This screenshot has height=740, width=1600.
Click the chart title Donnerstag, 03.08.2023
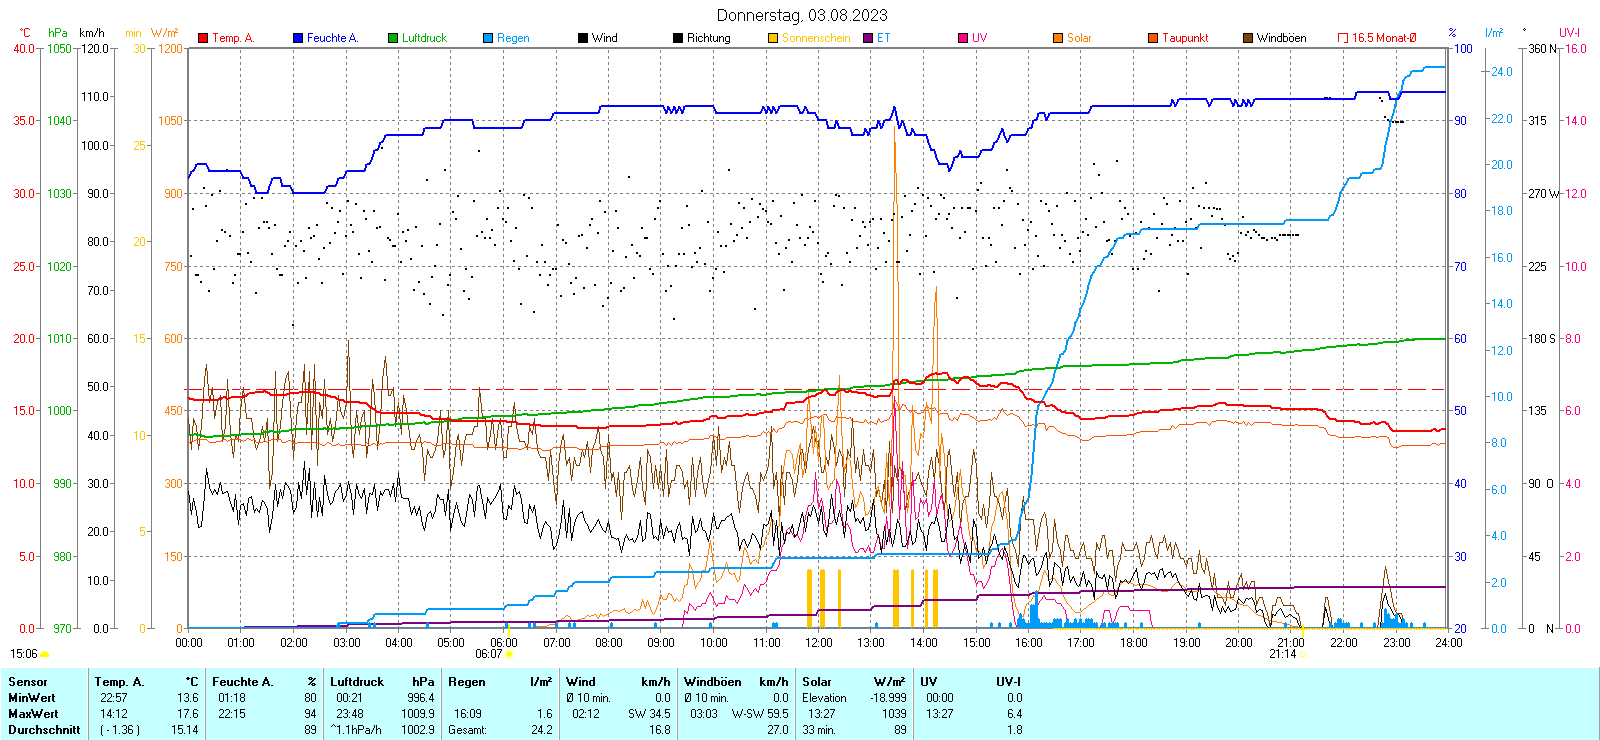point(801,15)
